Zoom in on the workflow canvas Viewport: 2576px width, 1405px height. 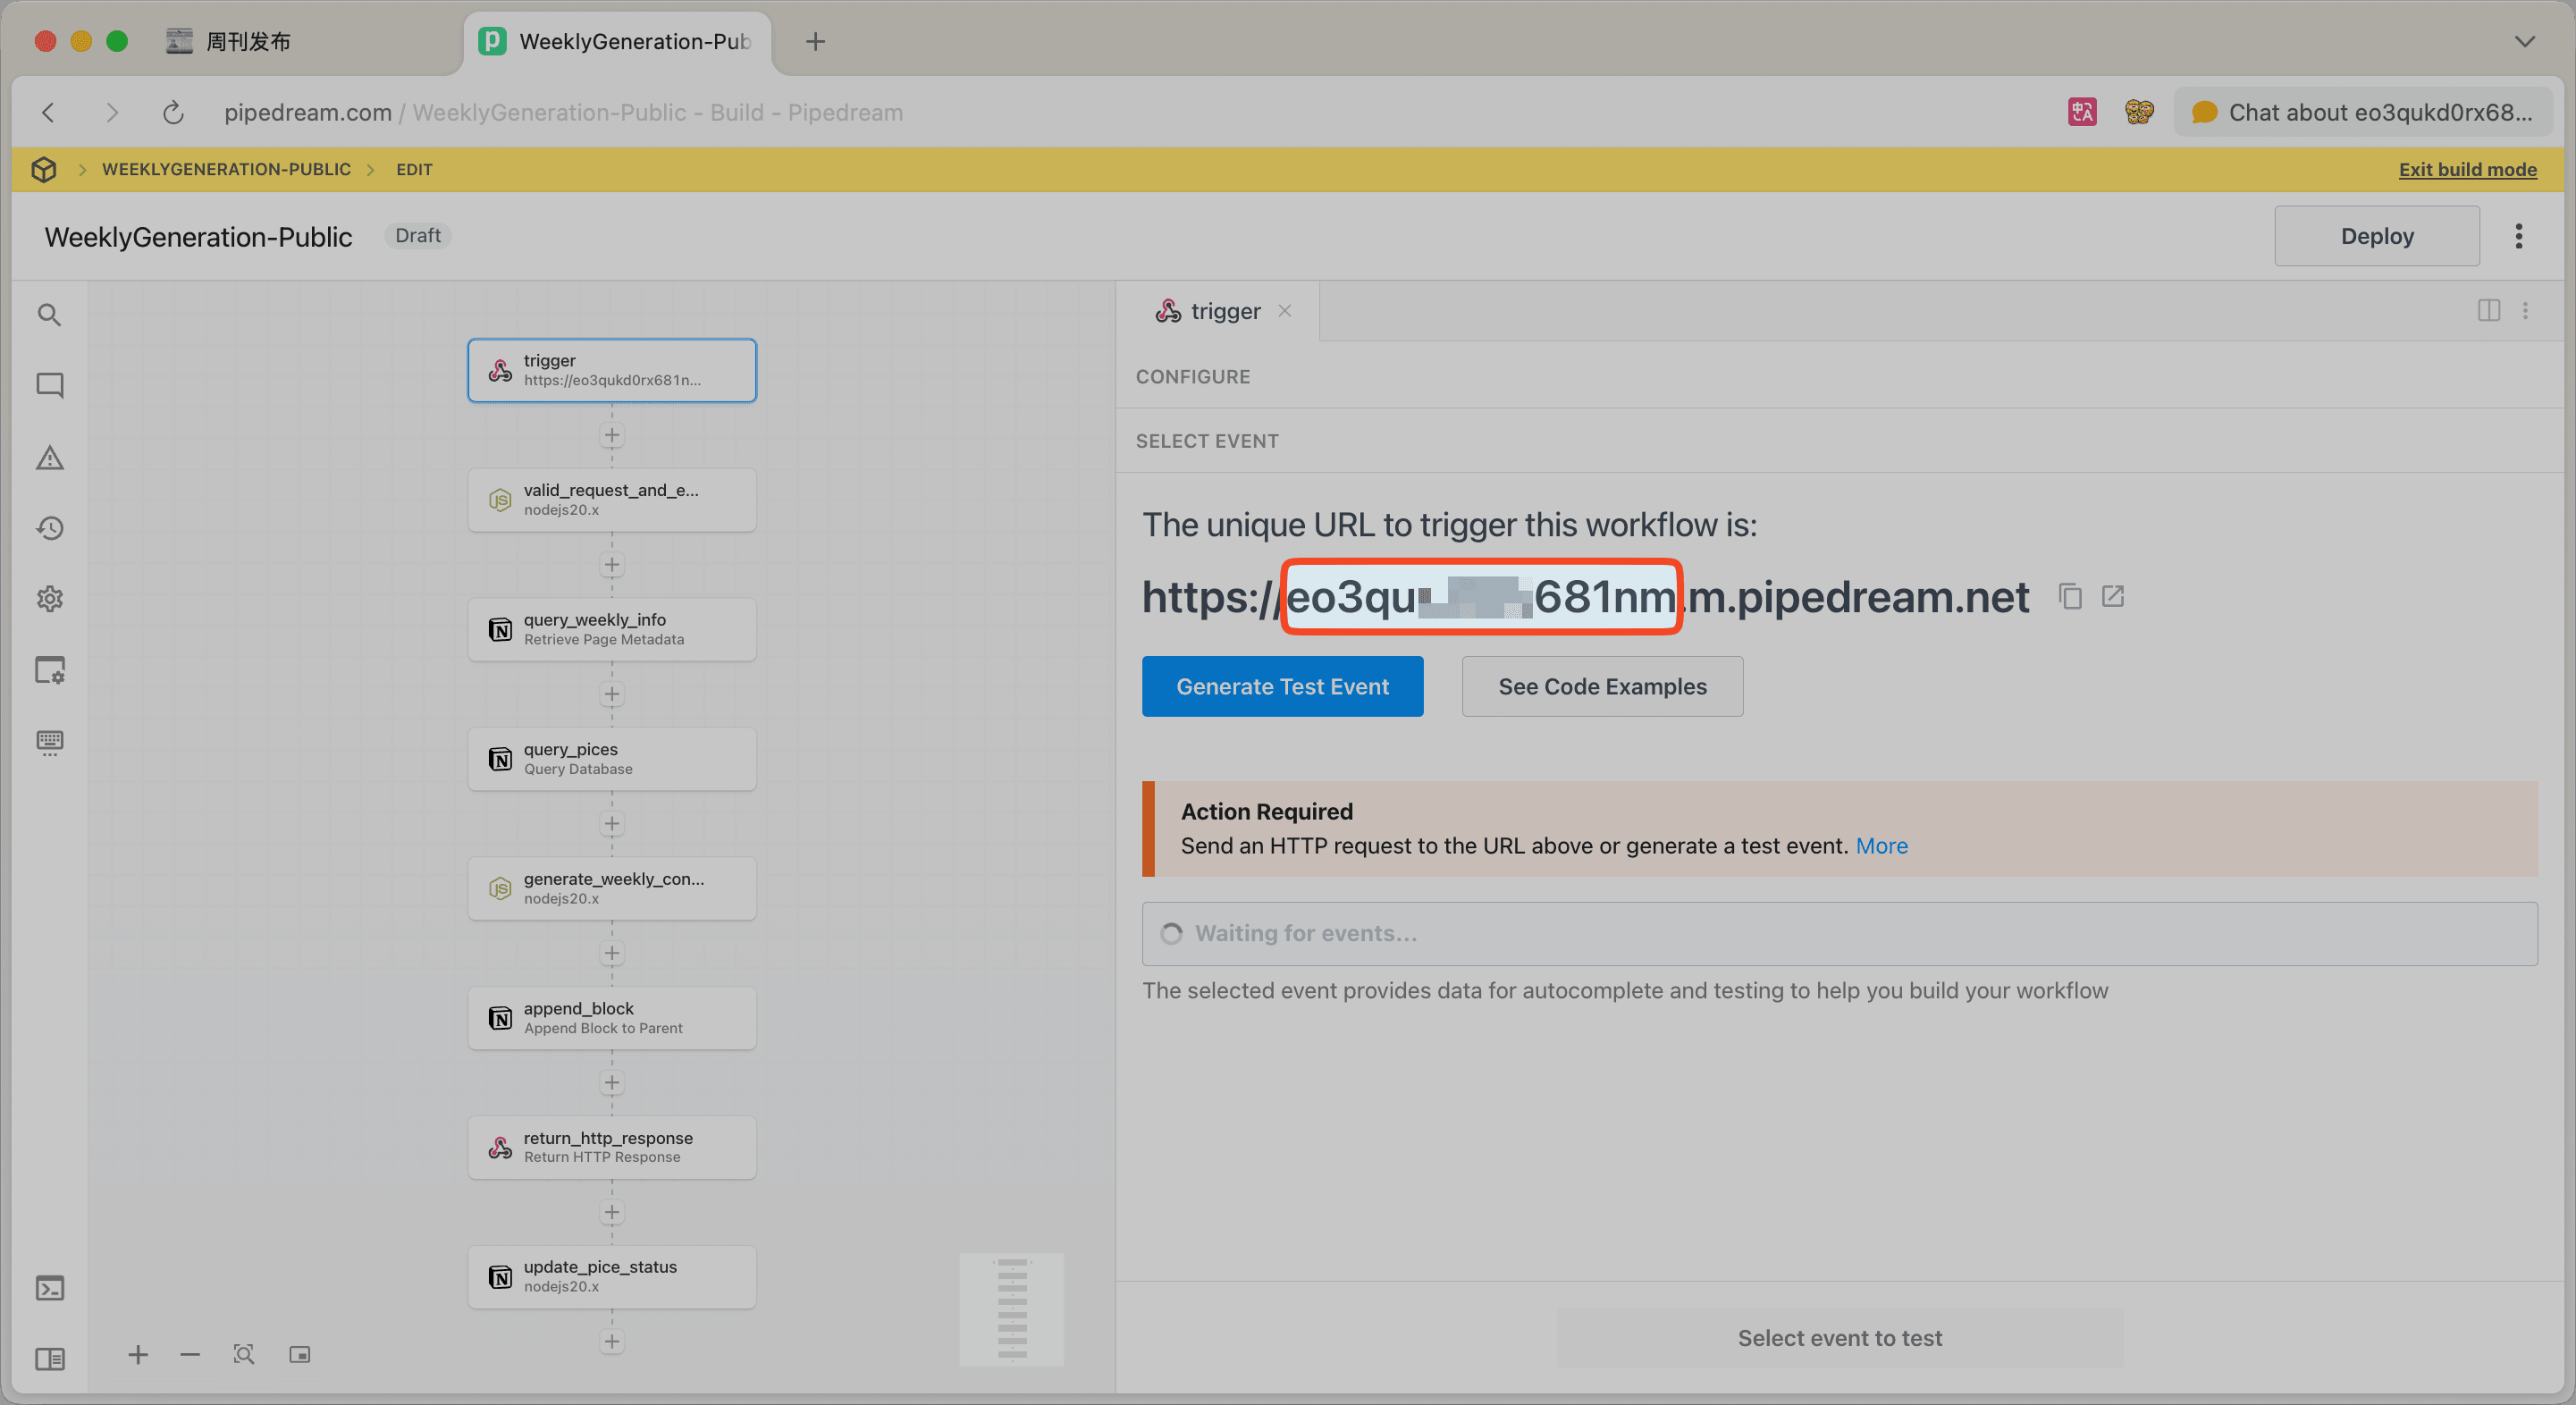[x=138, y=1355]
